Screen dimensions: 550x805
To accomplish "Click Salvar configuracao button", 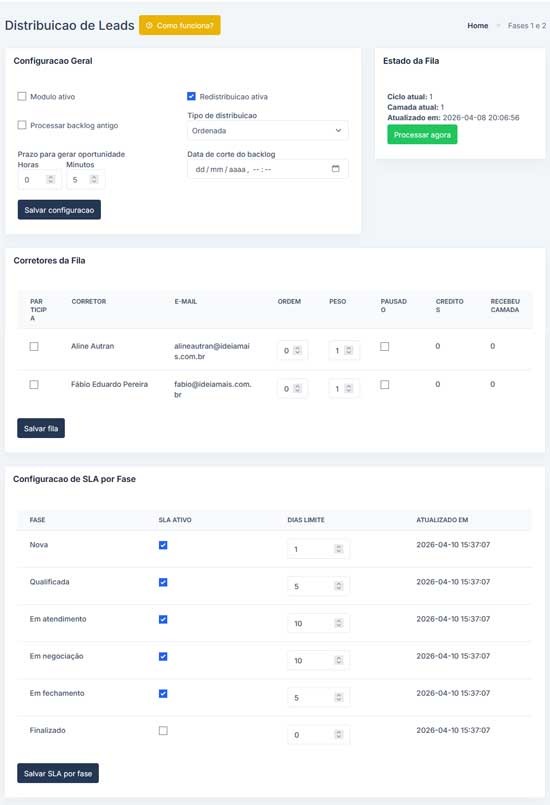I will click(x=59, y=210).
